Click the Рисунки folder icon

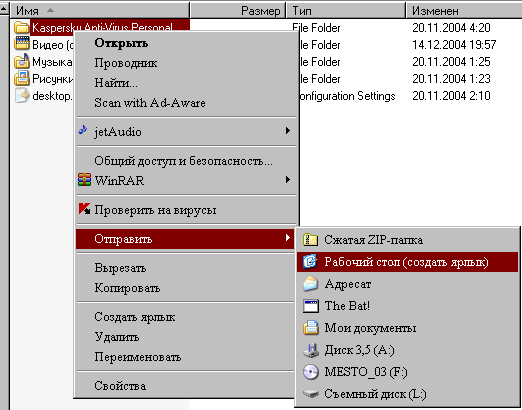point(22,78)
